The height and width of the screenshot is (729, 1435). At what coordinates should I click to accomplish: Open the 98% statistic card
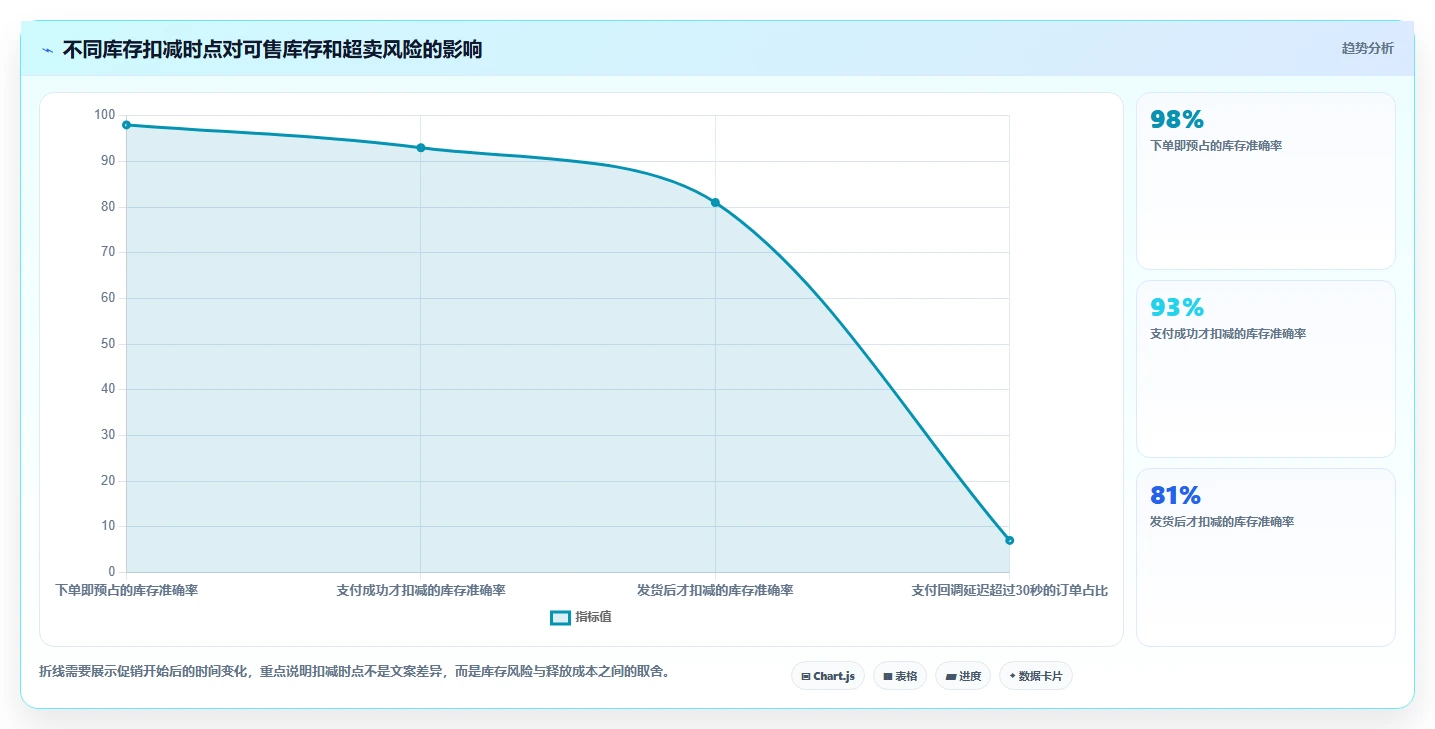click(x=1265, y=181)
